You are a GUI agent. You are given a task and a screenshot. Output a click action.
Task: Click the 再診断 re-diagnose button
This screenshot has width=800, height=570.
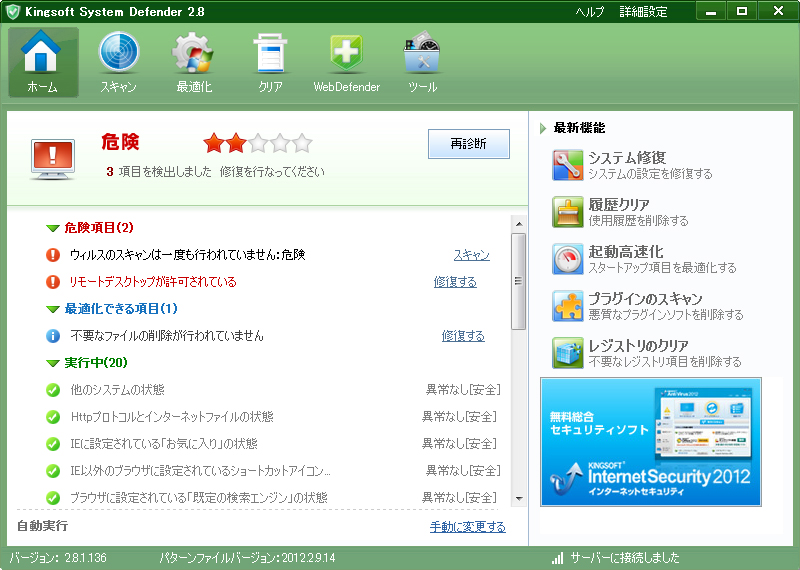(468, 144)
